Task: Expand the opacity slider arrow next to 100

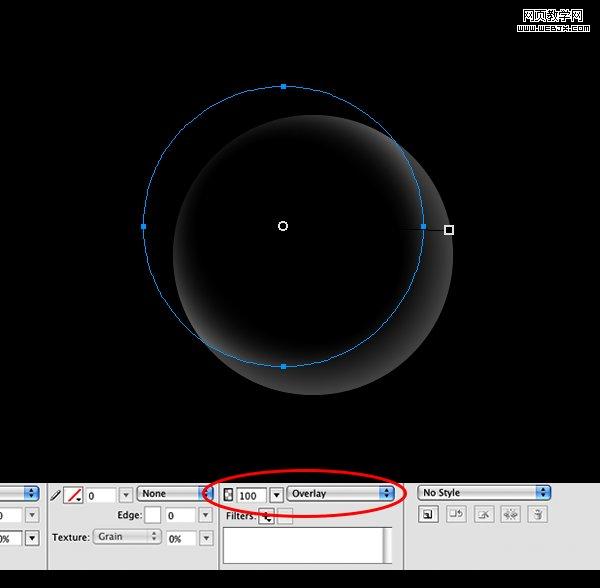Action: click(276, 494)
